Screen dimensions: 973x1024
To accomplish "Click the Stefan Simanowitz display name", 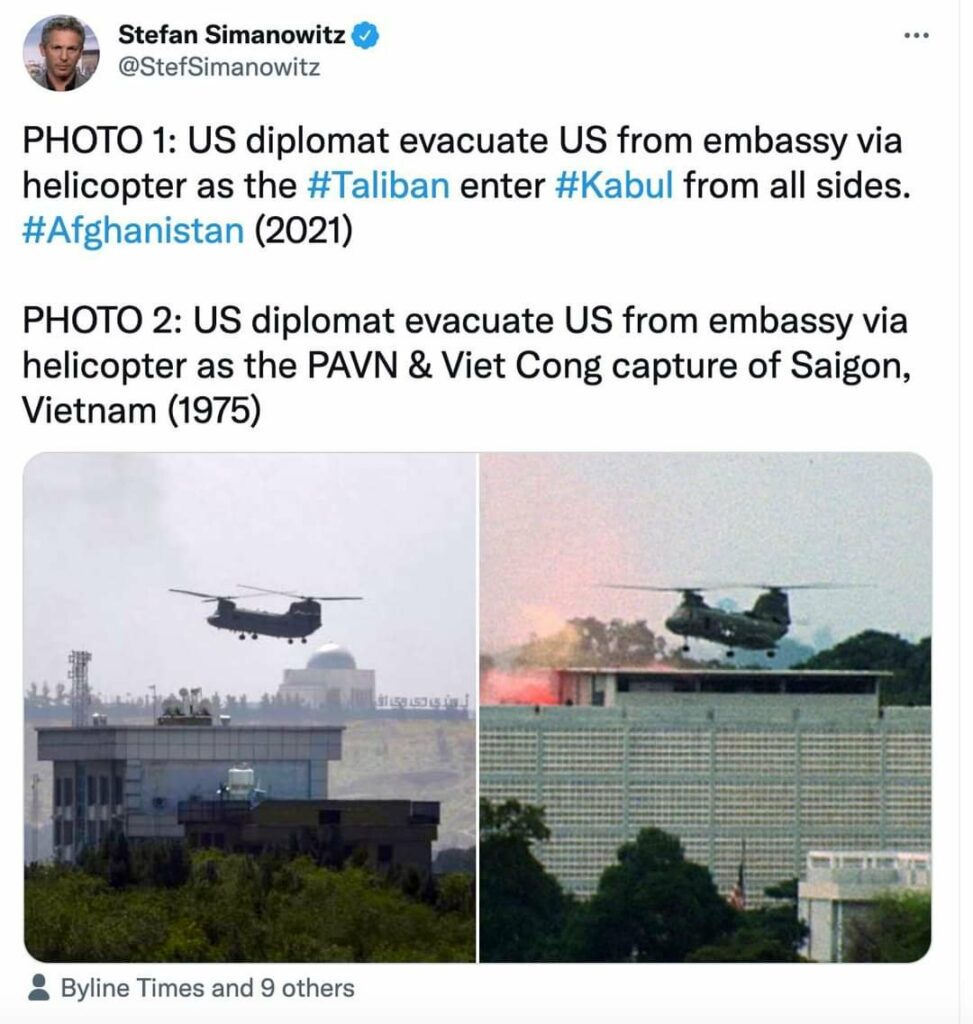I will tap(232, 35).
